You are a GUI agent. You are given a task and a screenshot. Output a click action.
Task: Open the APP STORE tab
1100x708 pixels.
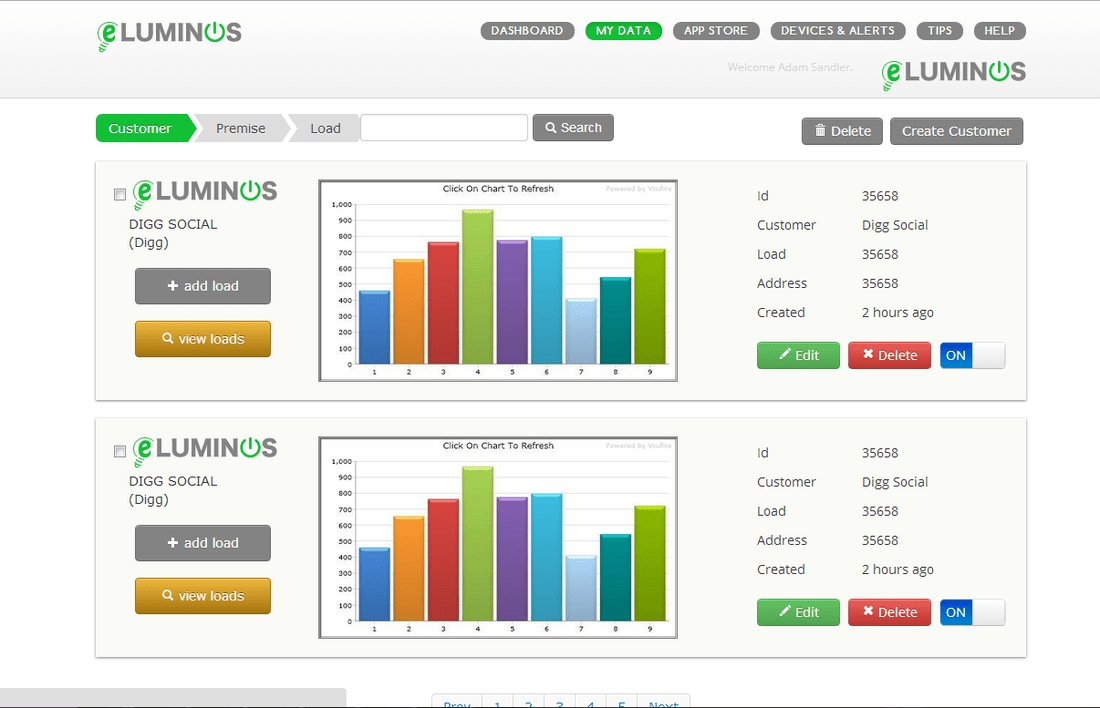(x=716, y=30)
